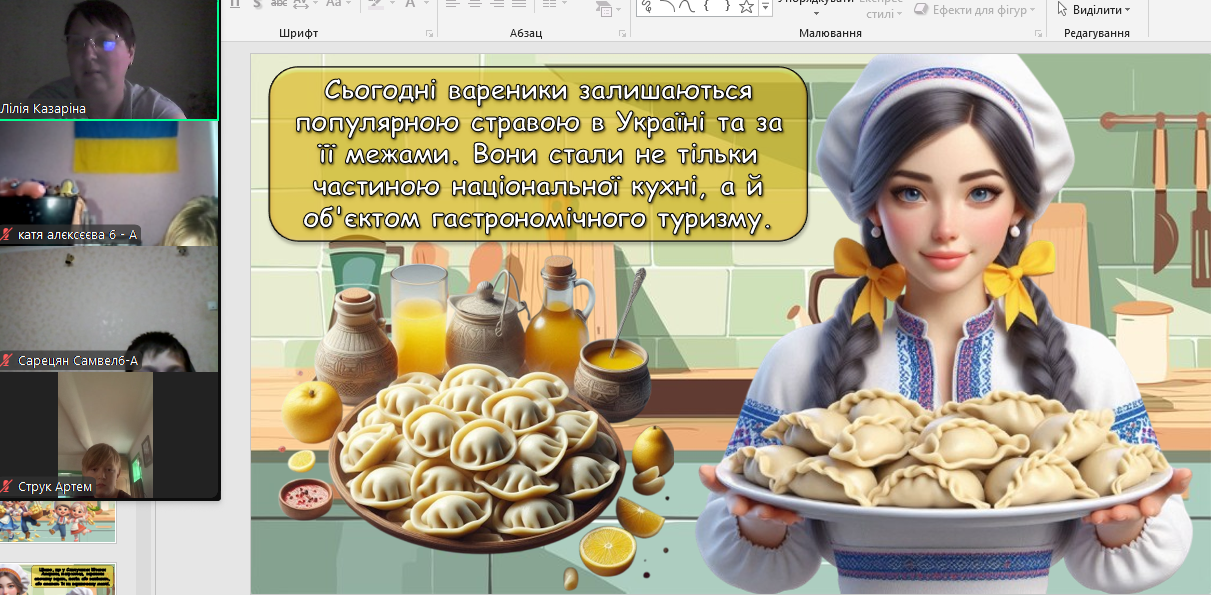This screenshot has width=1211, height=595.
Task: Open Change Case Aa menu
Action: pyautogui.click(x=333, y=4)
